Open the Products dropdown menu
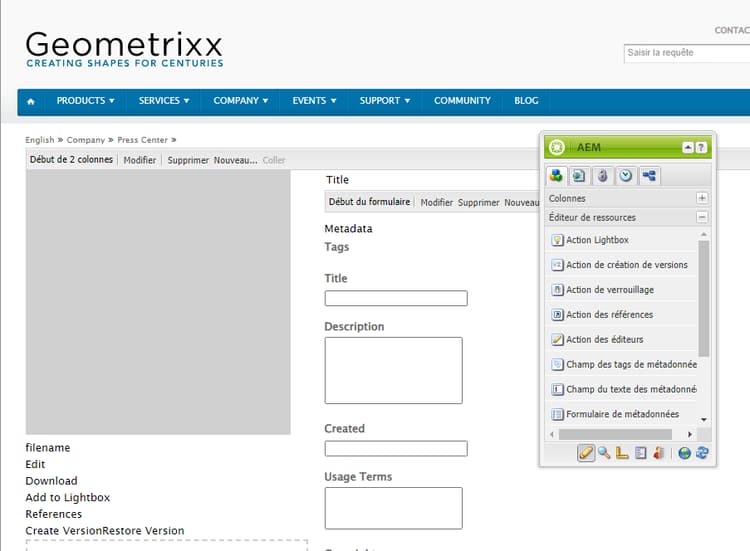Viewport: 750px width, 551px height. pyautogui.click(x=85, y=101)
